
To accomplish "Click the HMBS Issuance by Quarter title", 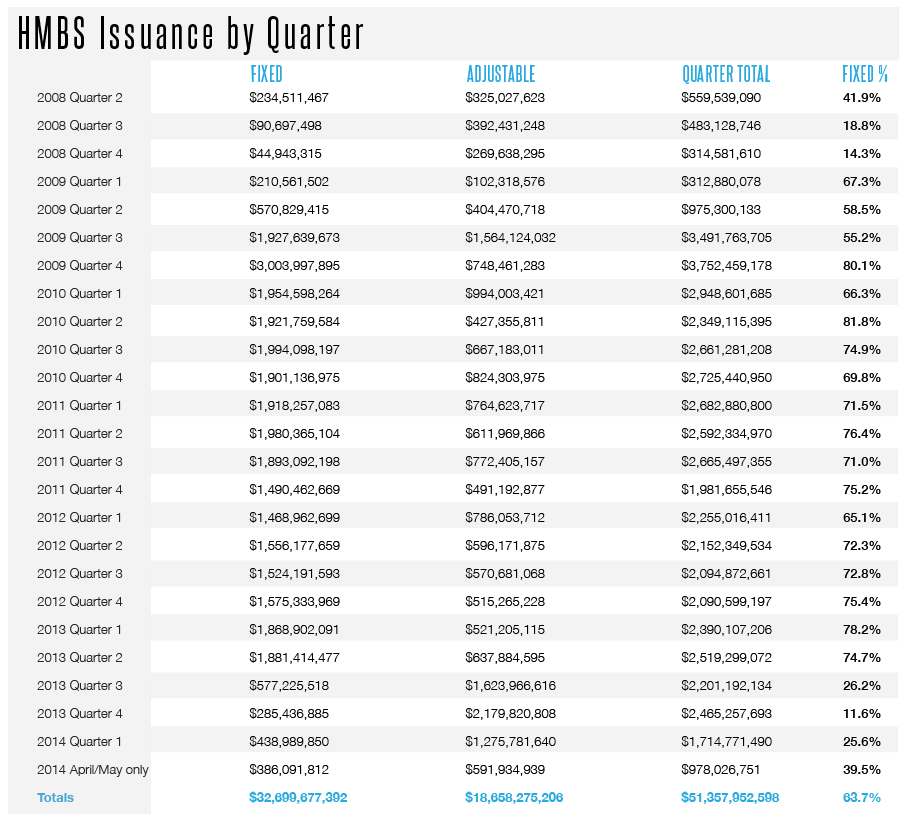I will coord(191,34).
